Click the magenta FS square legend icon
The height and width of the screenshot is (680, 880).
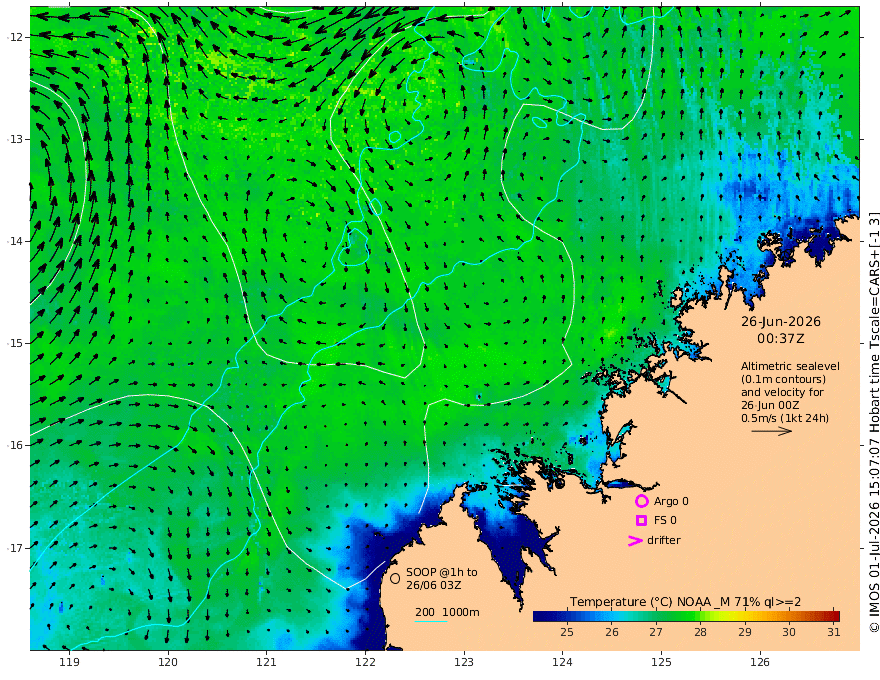pyautogui.click(x=641, y=521)
